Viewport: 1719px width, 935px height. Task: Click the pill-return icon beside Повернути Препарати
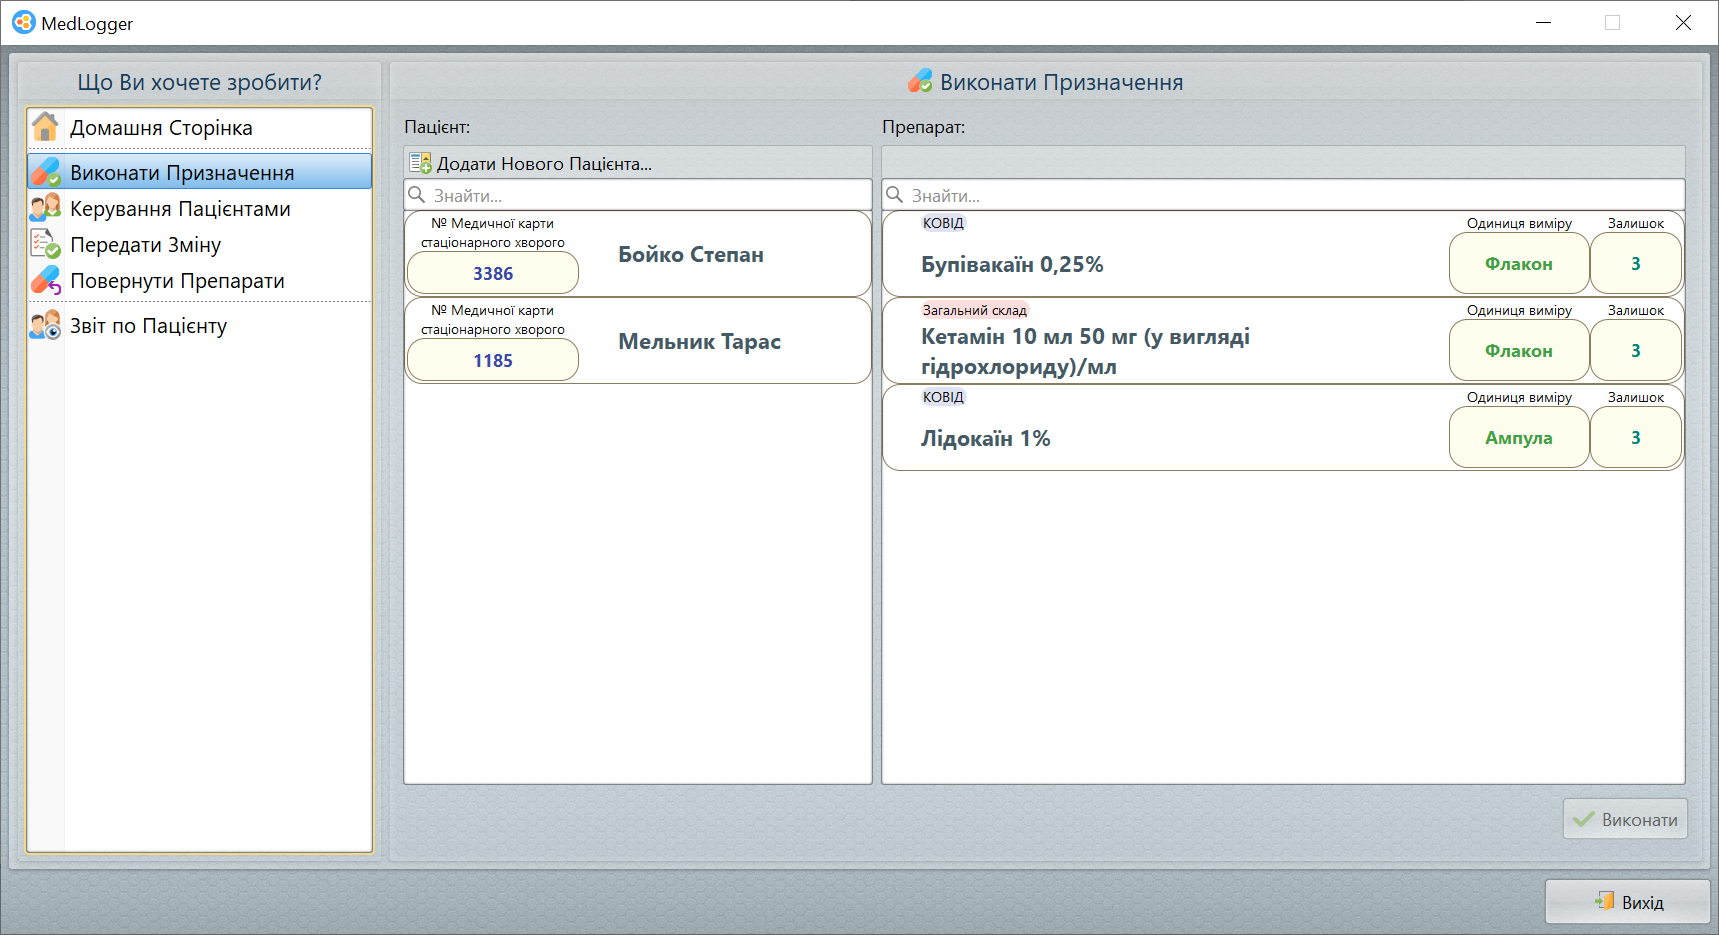pos(45,280)
